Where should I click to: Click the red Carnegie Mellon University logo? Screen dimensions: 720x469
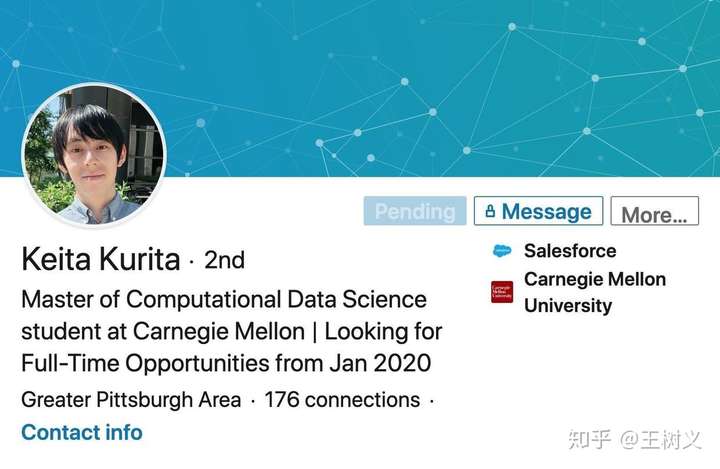click(x=502, y=292)
